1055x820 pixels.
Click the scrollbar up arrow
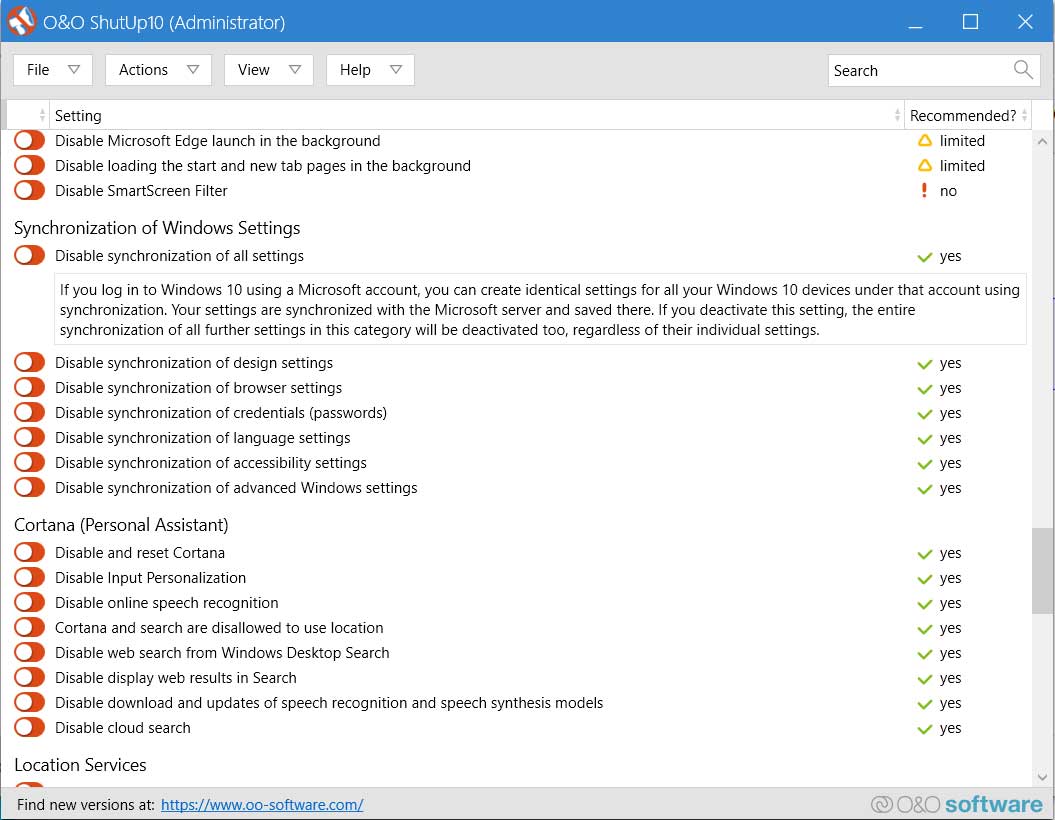click(1042, 141)
